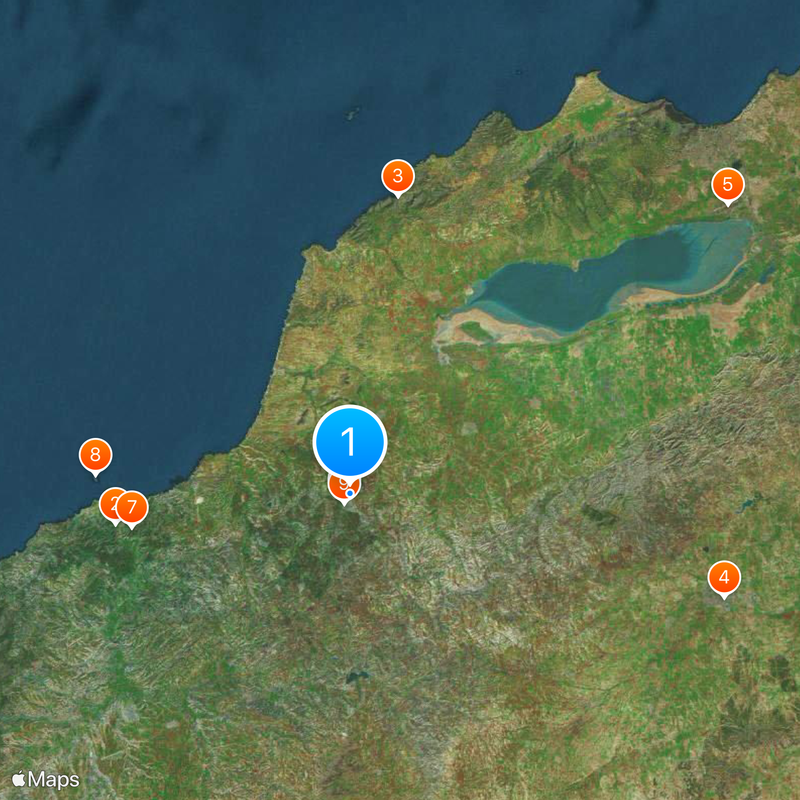
Task: Select the tiny island off north coast
Action: (x=350, y=115)
